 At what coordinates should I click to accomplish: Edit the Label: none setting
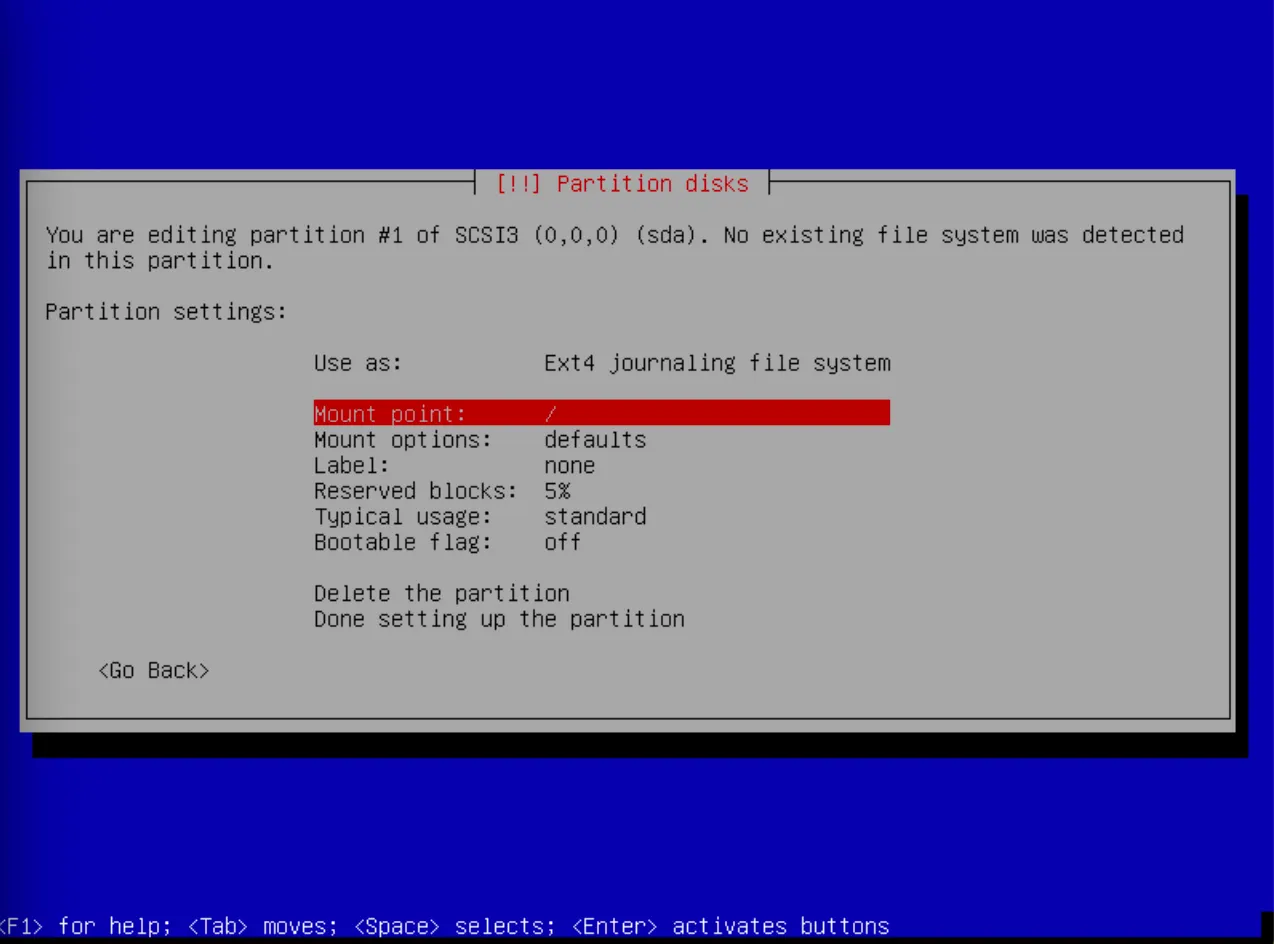[454, 466]
